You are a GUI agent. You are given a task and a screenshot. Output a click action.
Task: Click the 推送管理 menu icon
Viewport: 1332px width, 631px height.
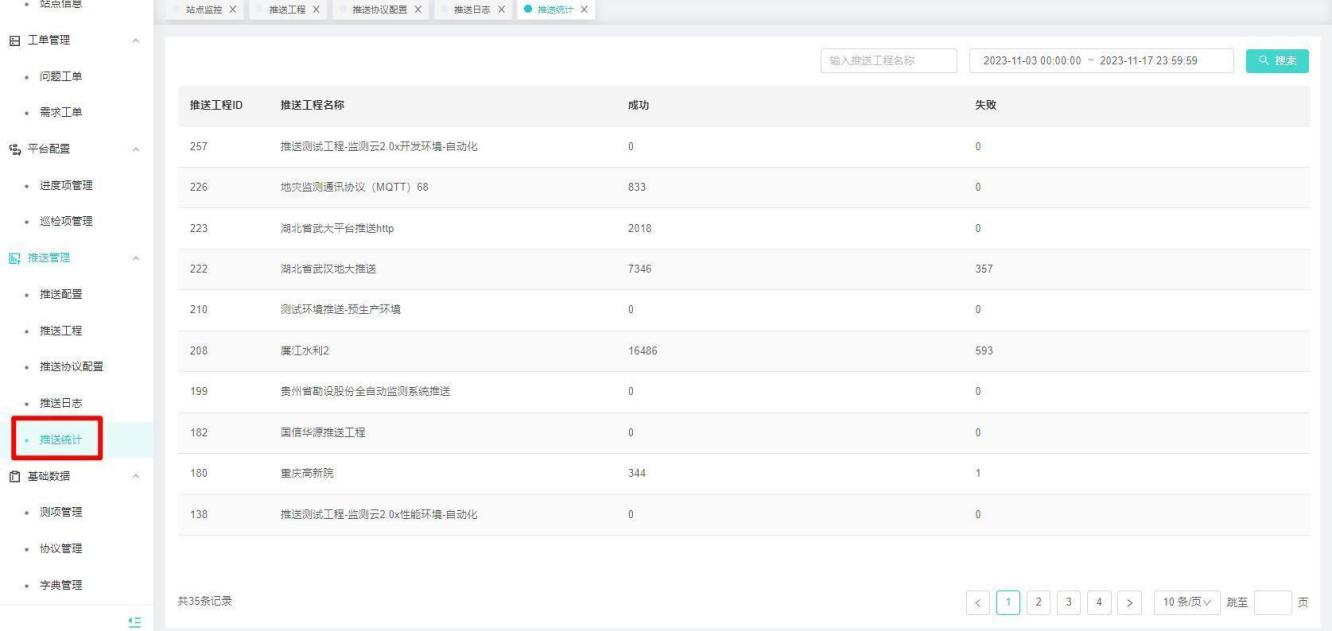(x=13, y=259)
